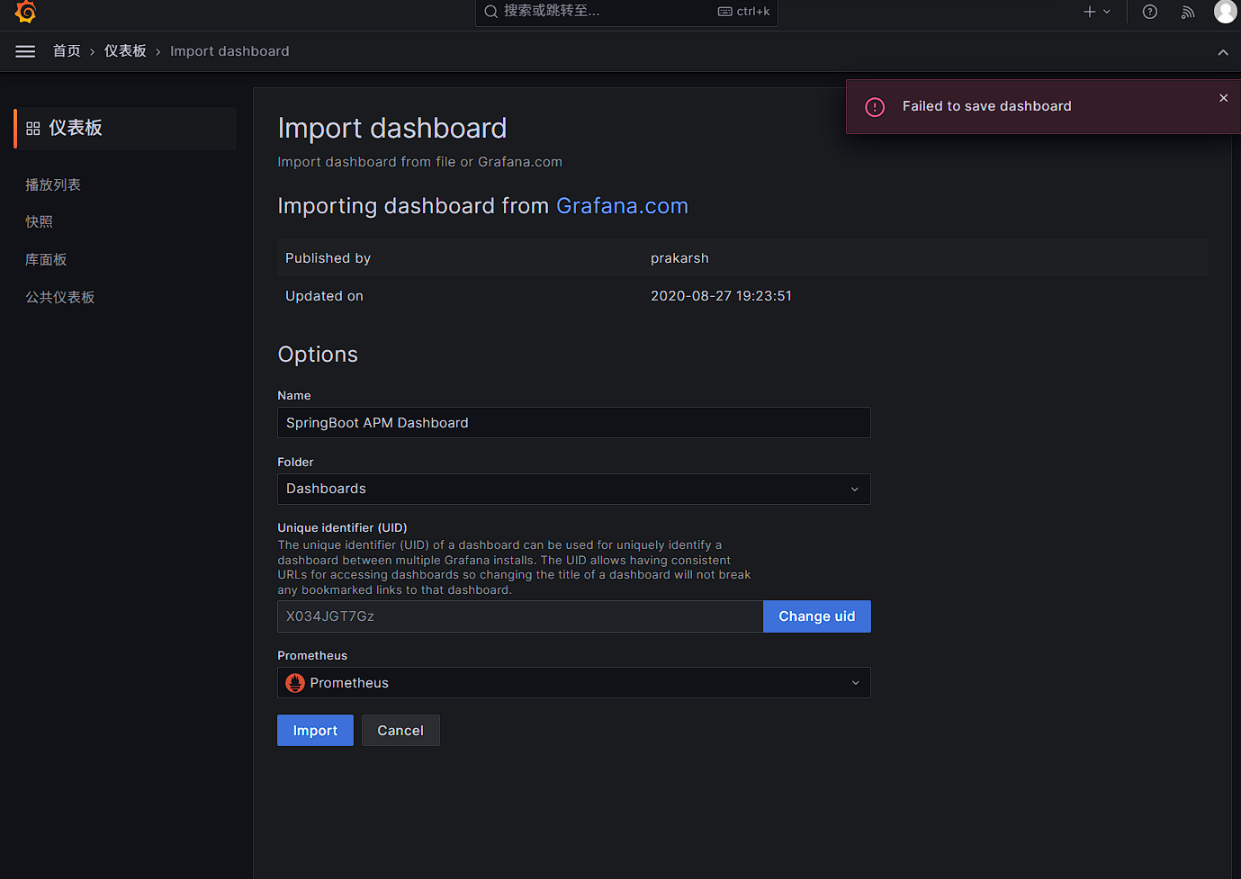This screenshot has width=1241, height=879.
Task: Click the Published by label
Action: 328,258
